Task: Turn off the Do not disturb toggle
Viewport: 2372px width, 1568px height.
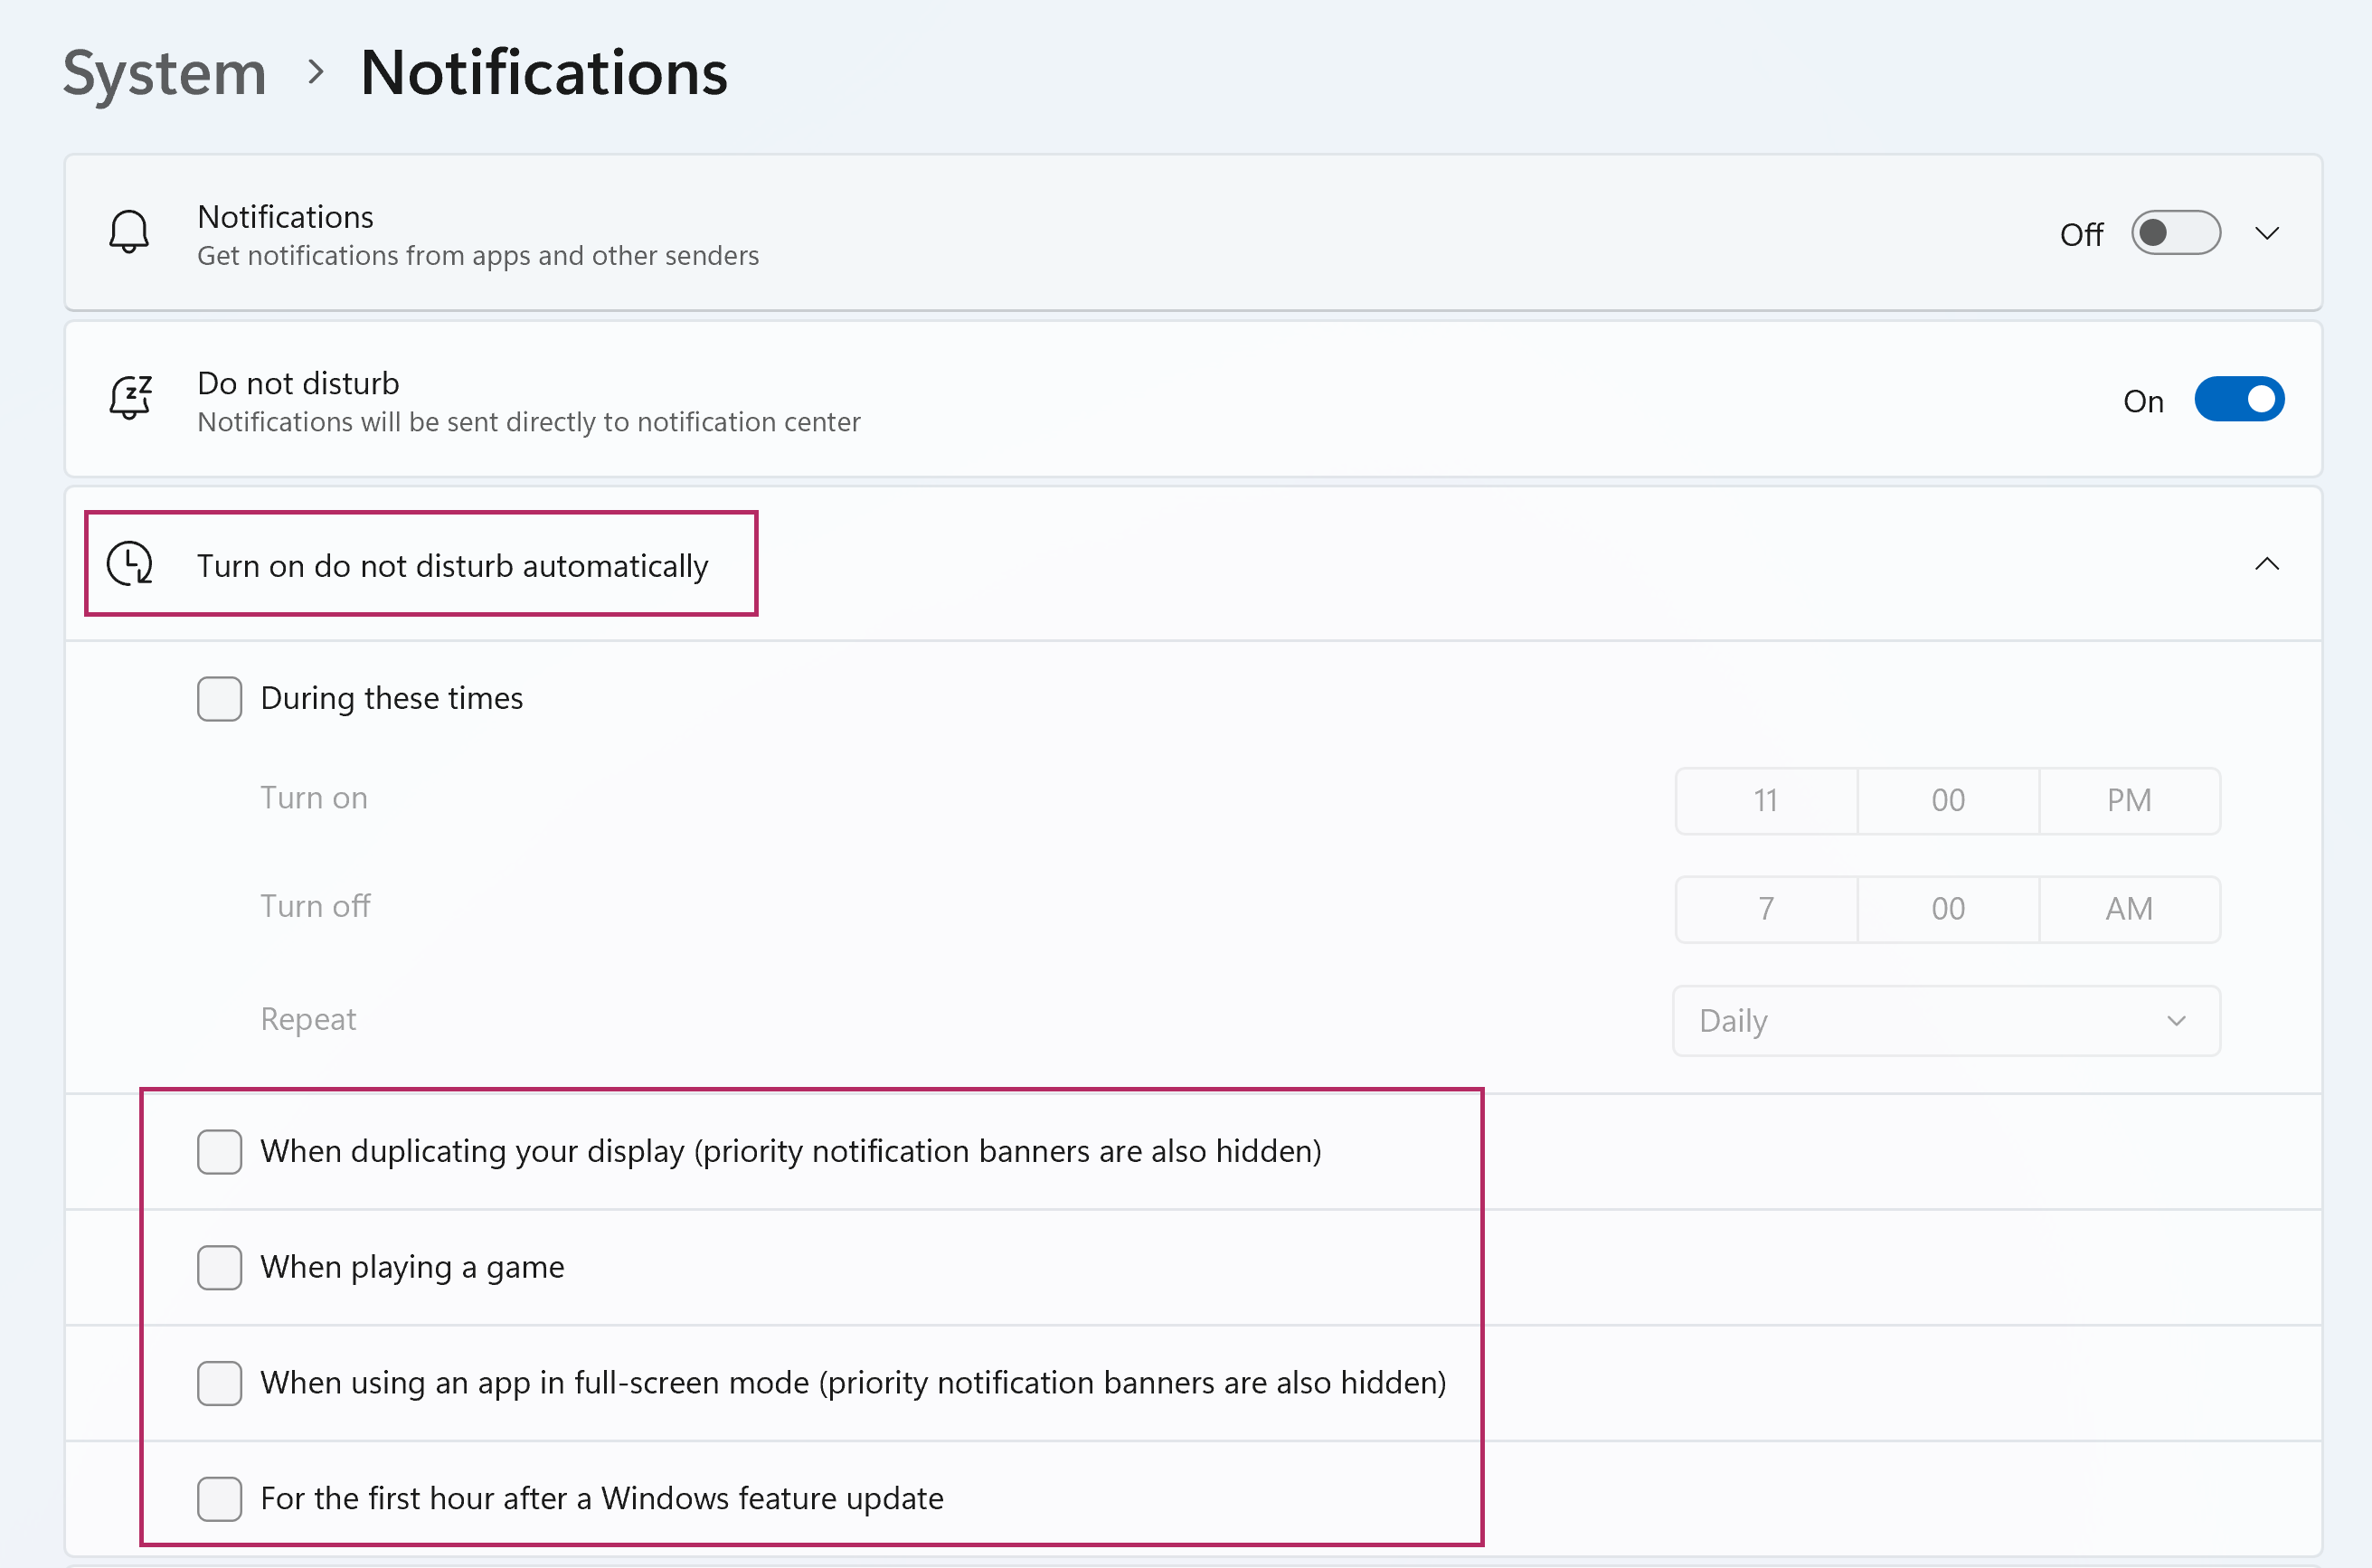Action: click(x=2238, y=399)
